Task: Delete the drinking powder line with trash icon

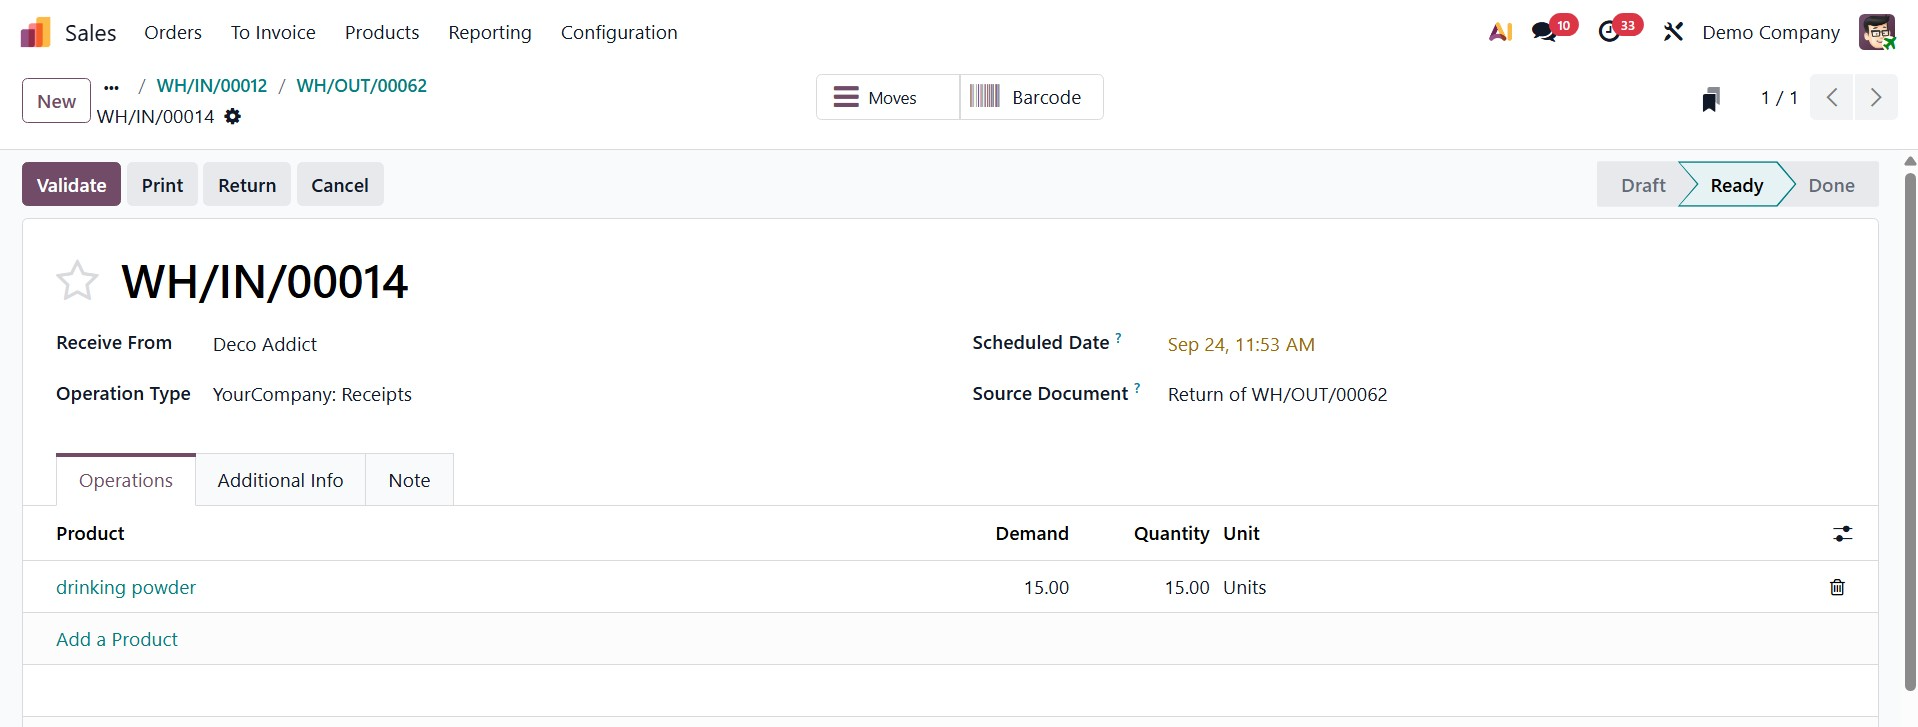Action: [1837, 587]
